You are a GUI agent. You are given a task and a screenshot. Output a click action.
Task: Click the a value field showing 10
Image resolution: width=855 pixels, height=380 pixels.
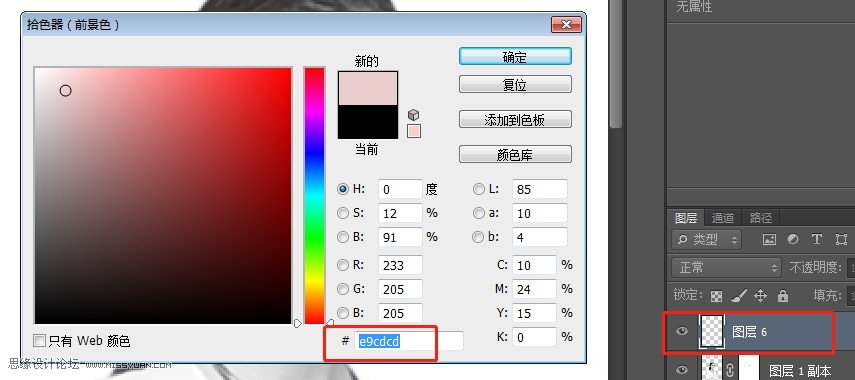point(540,213)
